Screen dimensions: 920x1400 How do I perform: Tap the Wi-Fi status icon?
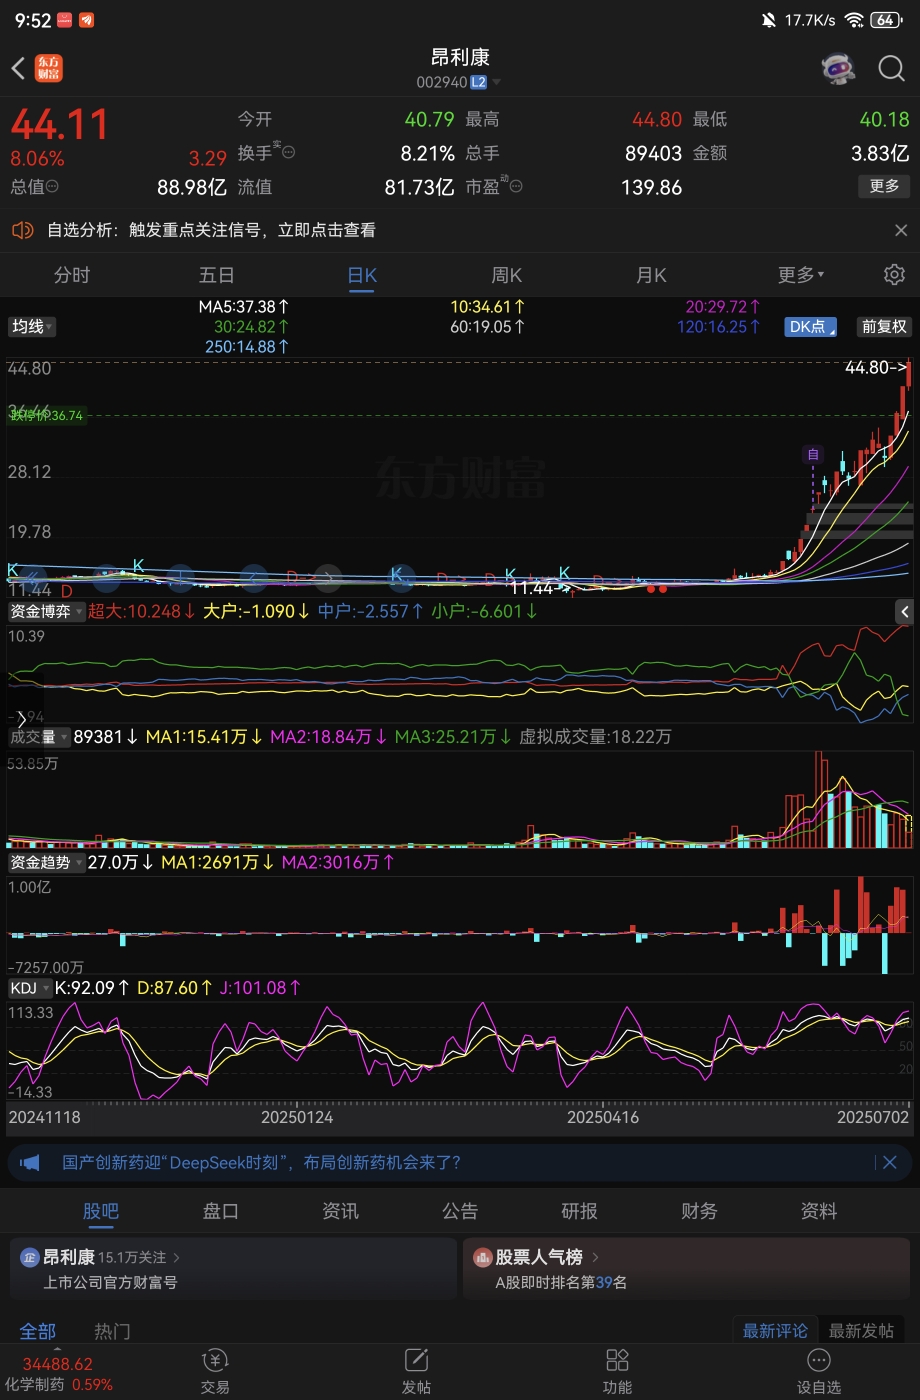(x=854, y=20)
